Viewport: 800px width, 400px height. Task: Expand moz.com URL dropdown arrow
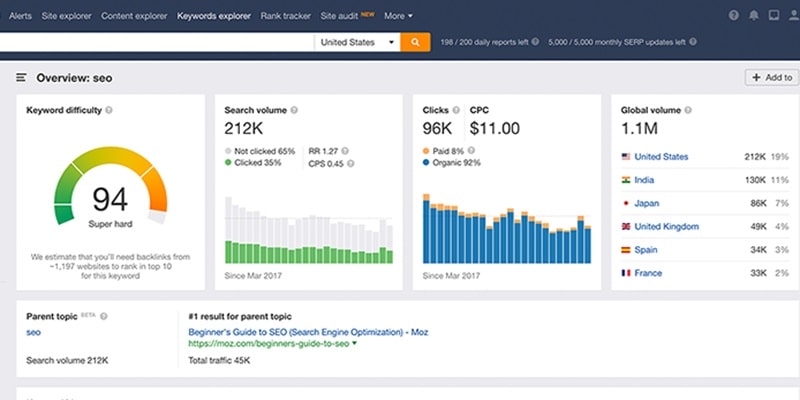tap(354, 344)
